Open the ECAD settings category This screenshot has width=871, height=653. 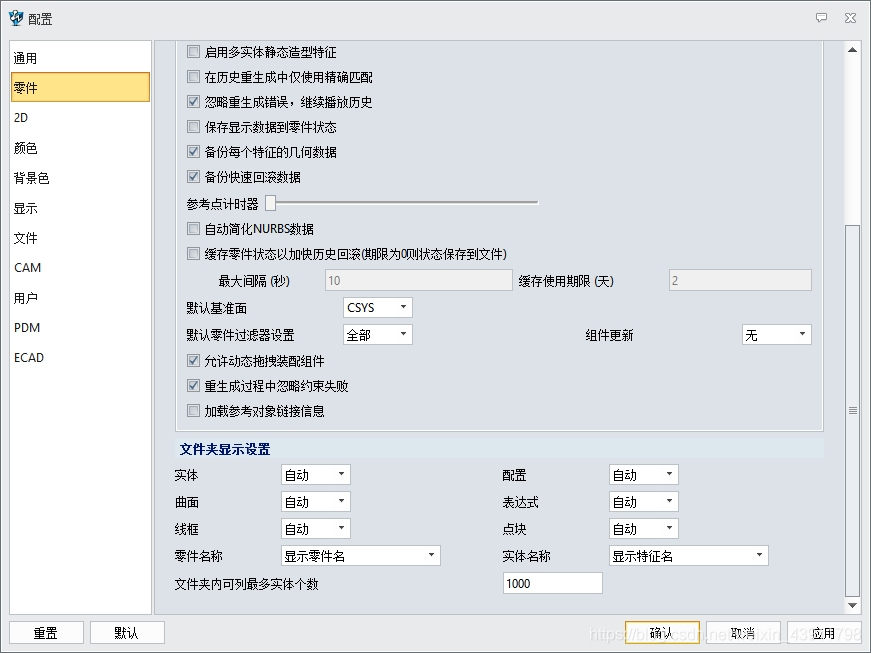point(81,358)
